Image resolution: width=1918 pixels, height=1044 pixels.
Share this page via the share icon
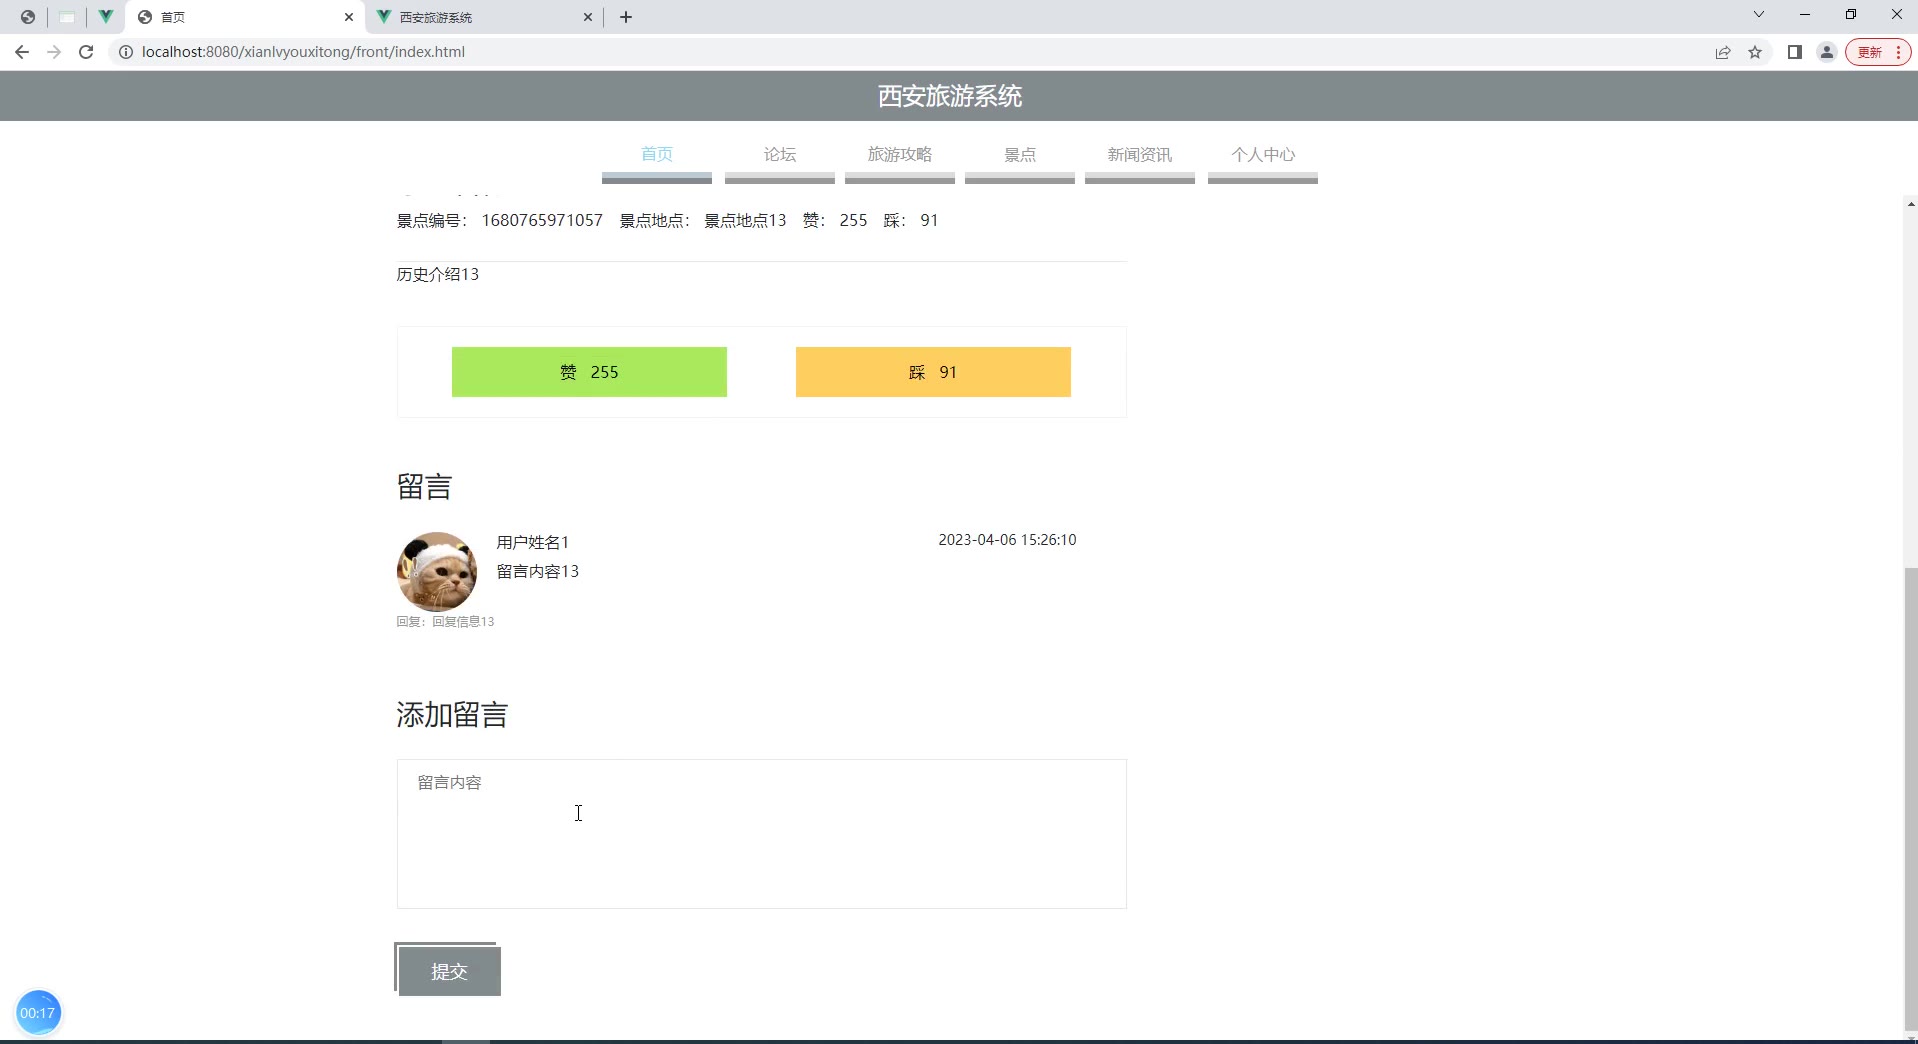[1723, 52]
